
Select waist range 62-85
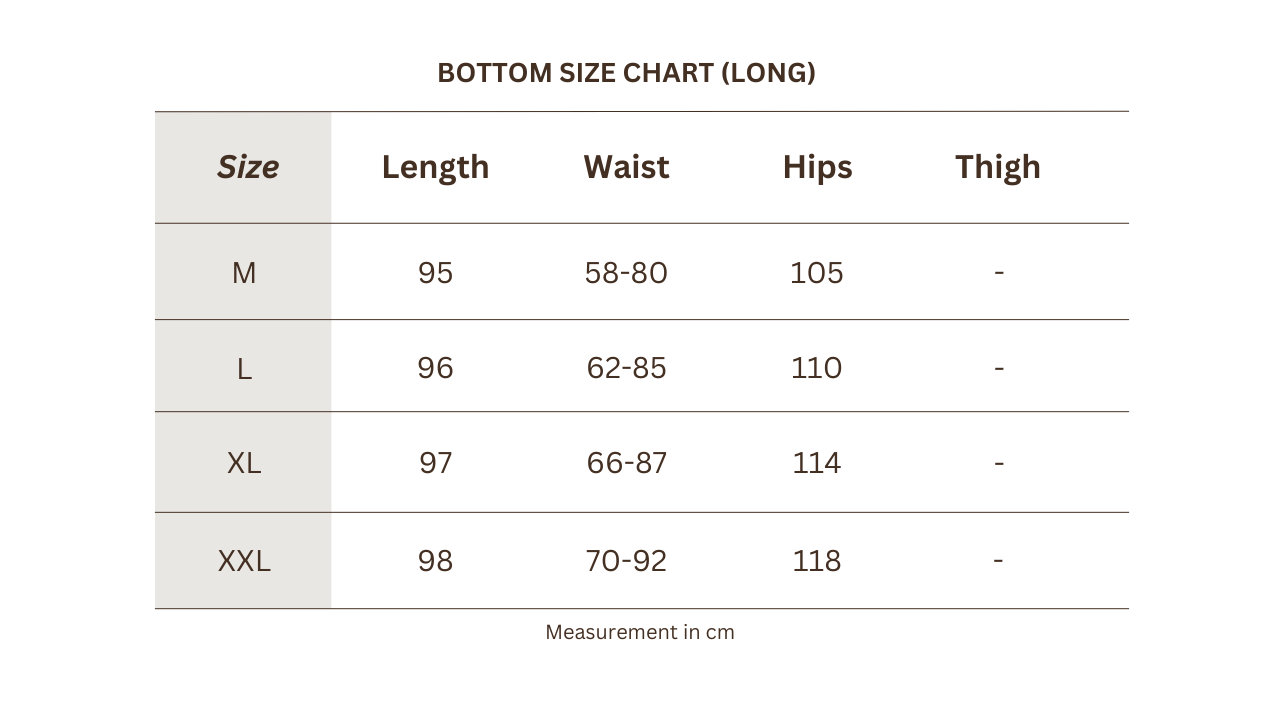coord(626,368)
